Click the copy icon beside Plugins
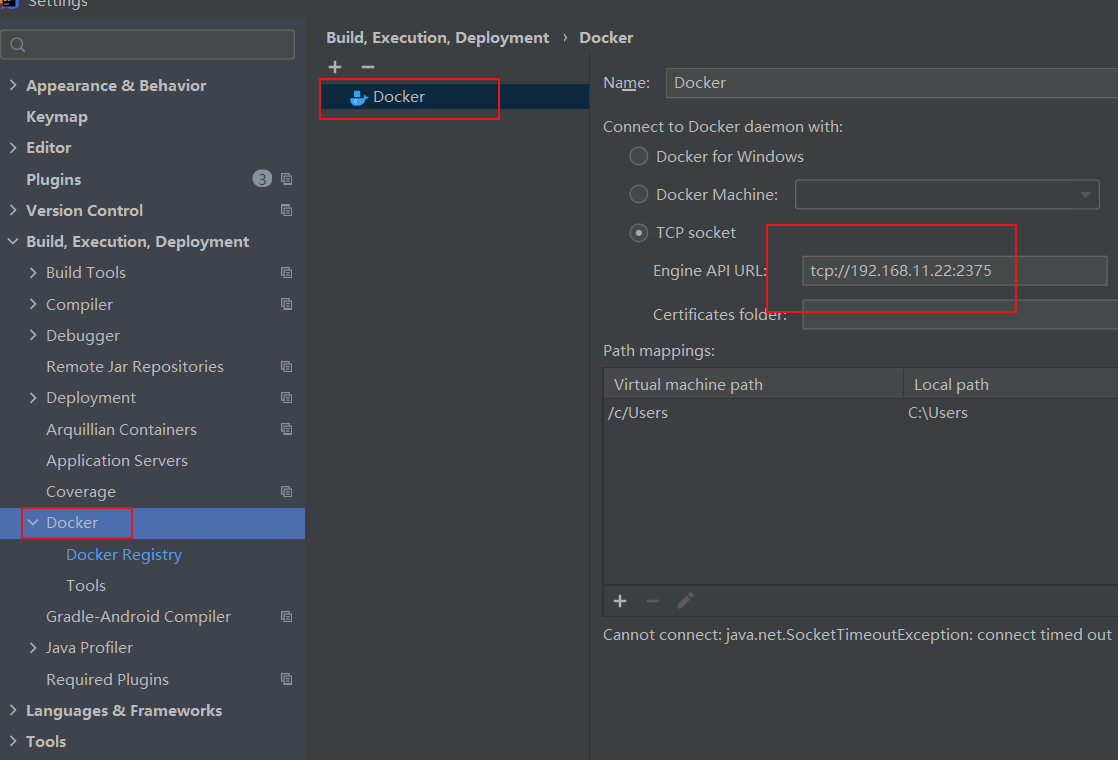 [287, 179]
